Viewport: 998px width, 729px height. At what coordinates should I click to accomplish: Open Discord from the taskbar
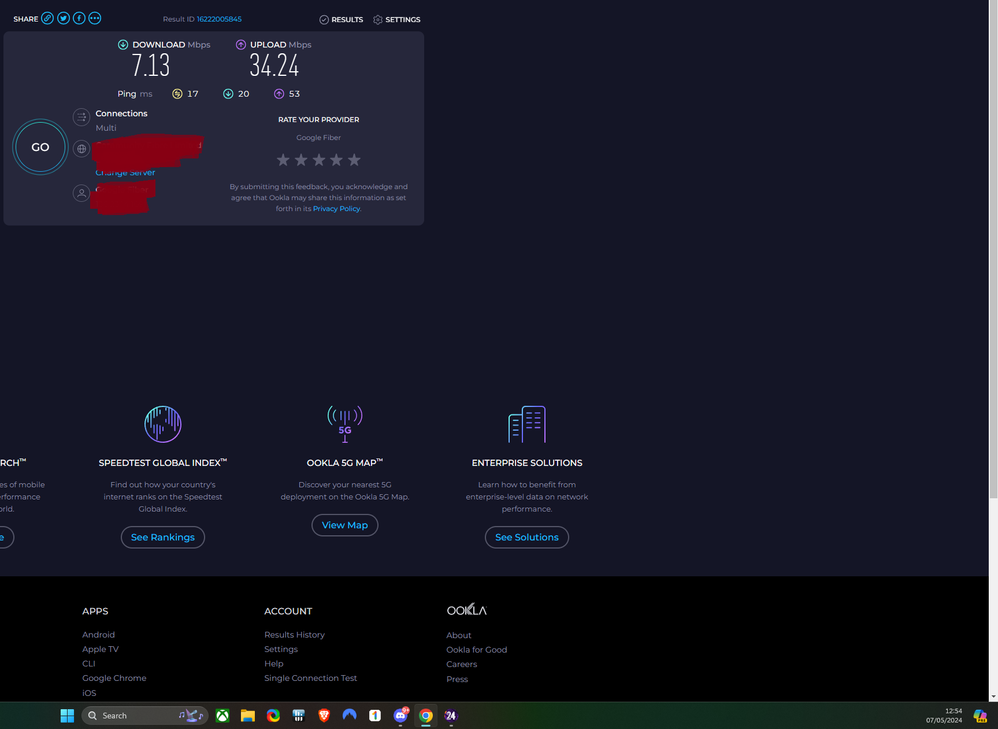pyautogui.click(x=400, y=716)
